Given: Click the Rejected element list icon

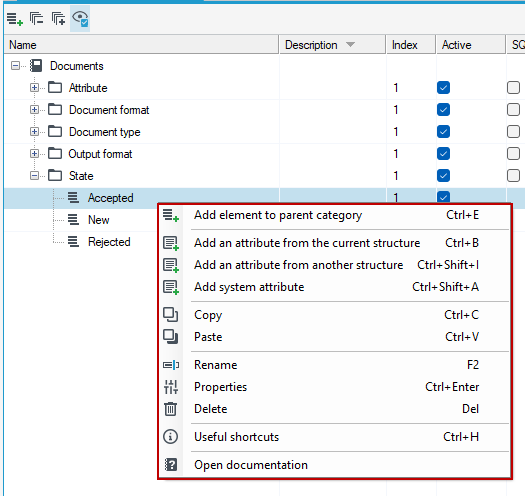Looking at the screenshot, I should click(x=73, y=241).
